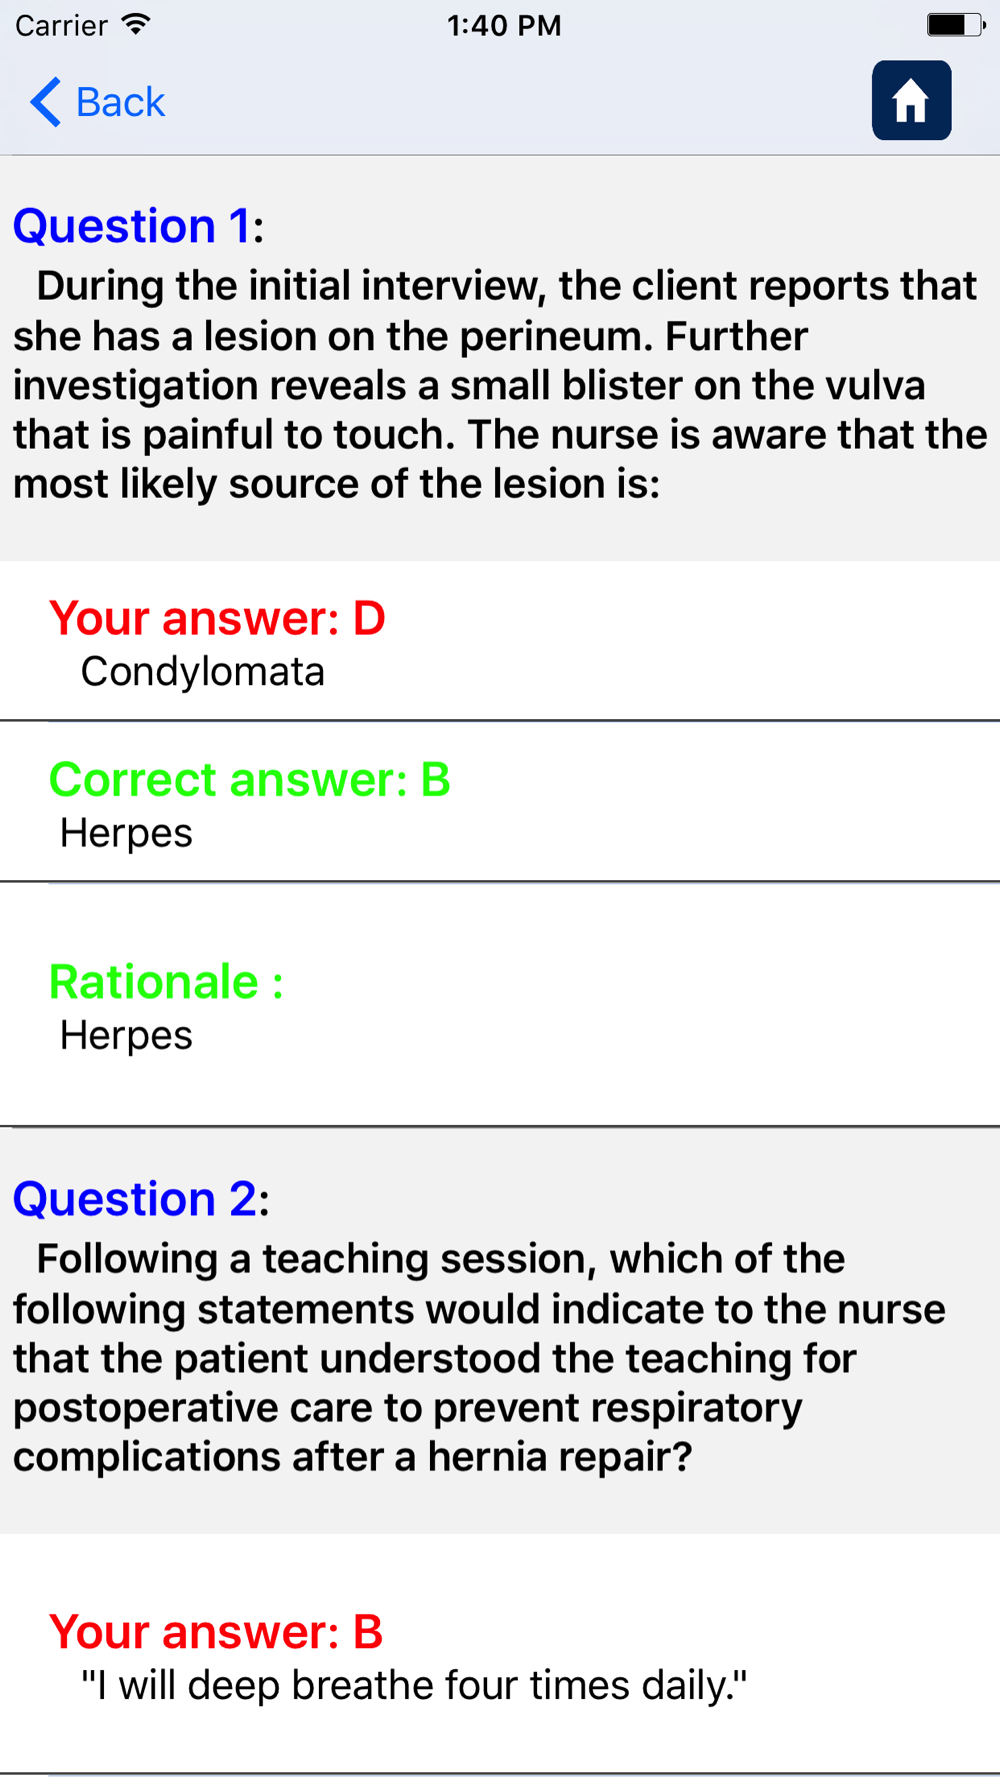Tap the empty navigation bar area

tap(518, 102)
